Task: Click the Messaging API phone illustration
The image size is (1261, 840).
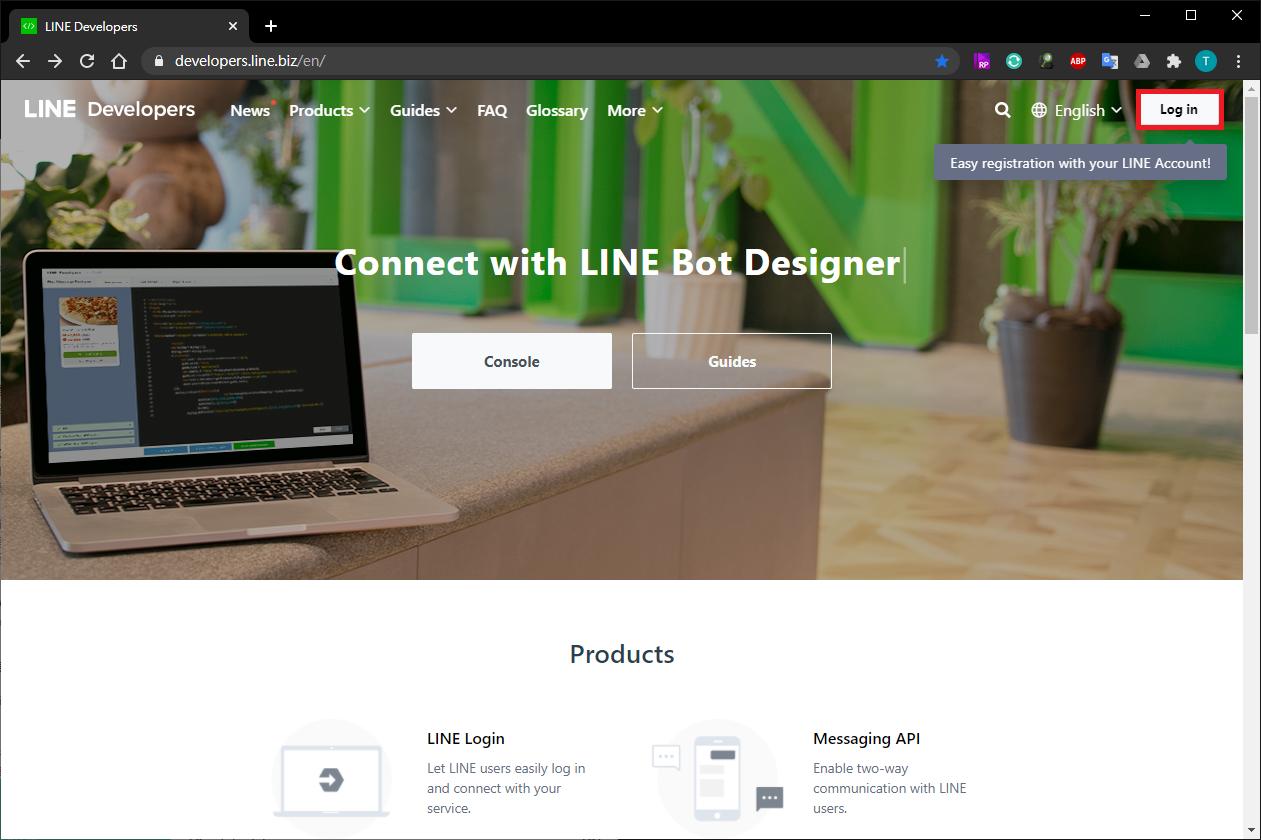Action: 717,778
